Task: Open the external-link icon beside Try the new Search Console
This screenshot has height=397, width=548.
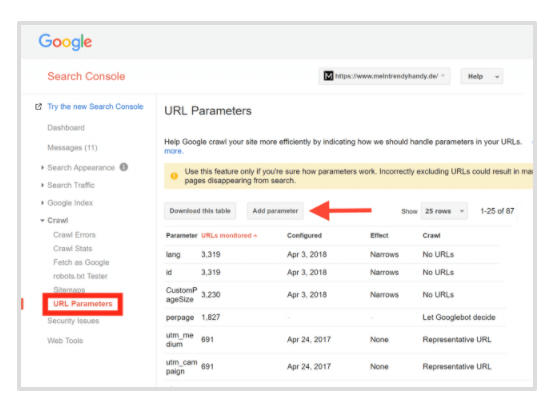Action: 38,107
